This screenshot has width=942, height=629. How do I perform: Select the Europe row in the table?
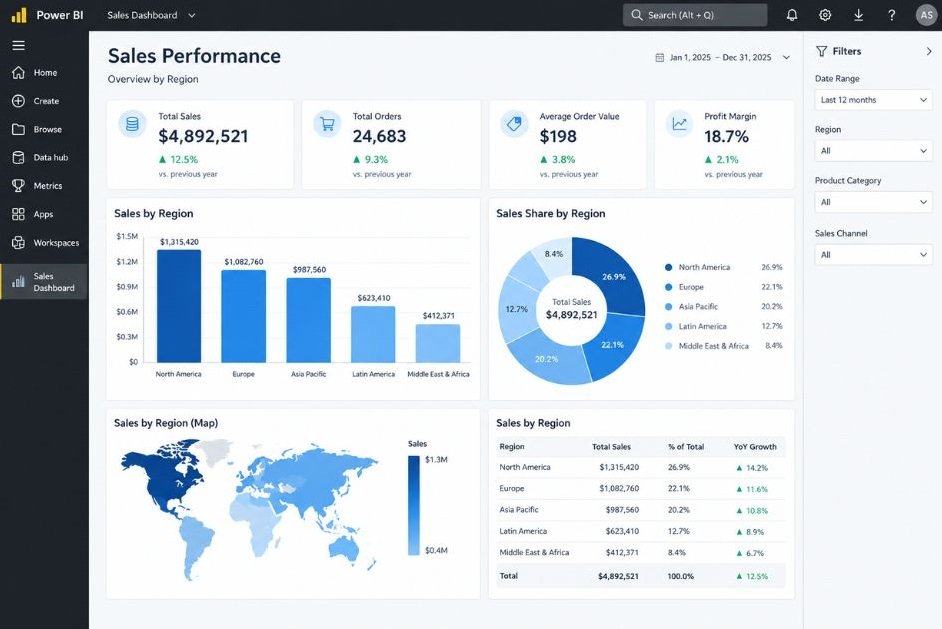click(641, 488)
